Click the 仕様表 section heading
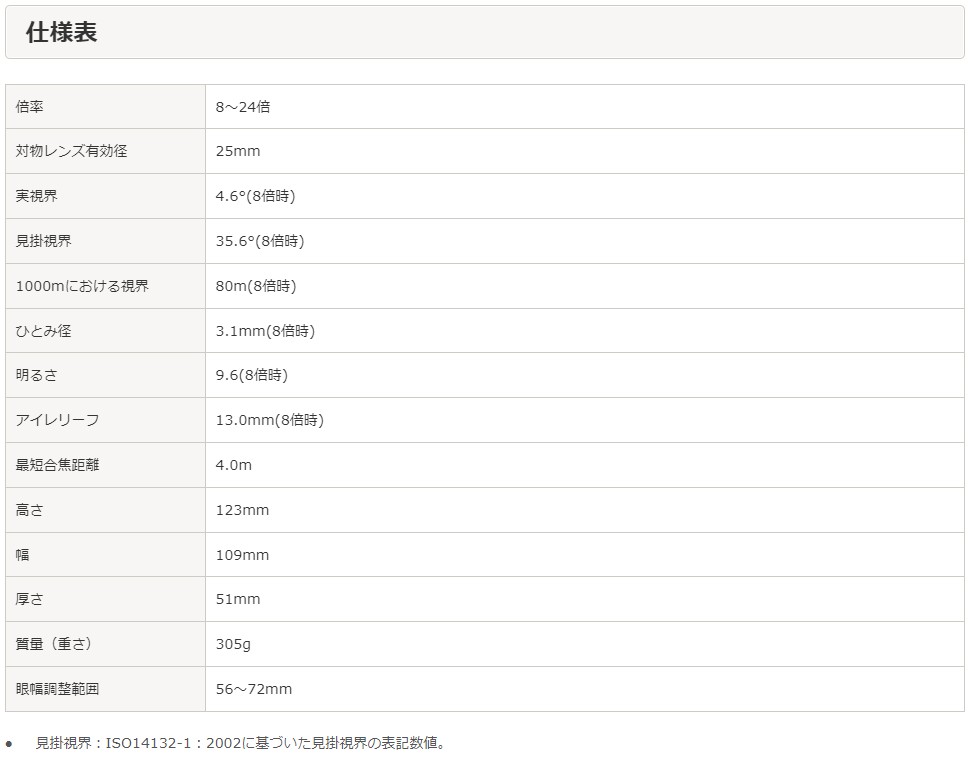Image resolution: width=977 pixels, height=763 pixels. 61,33
